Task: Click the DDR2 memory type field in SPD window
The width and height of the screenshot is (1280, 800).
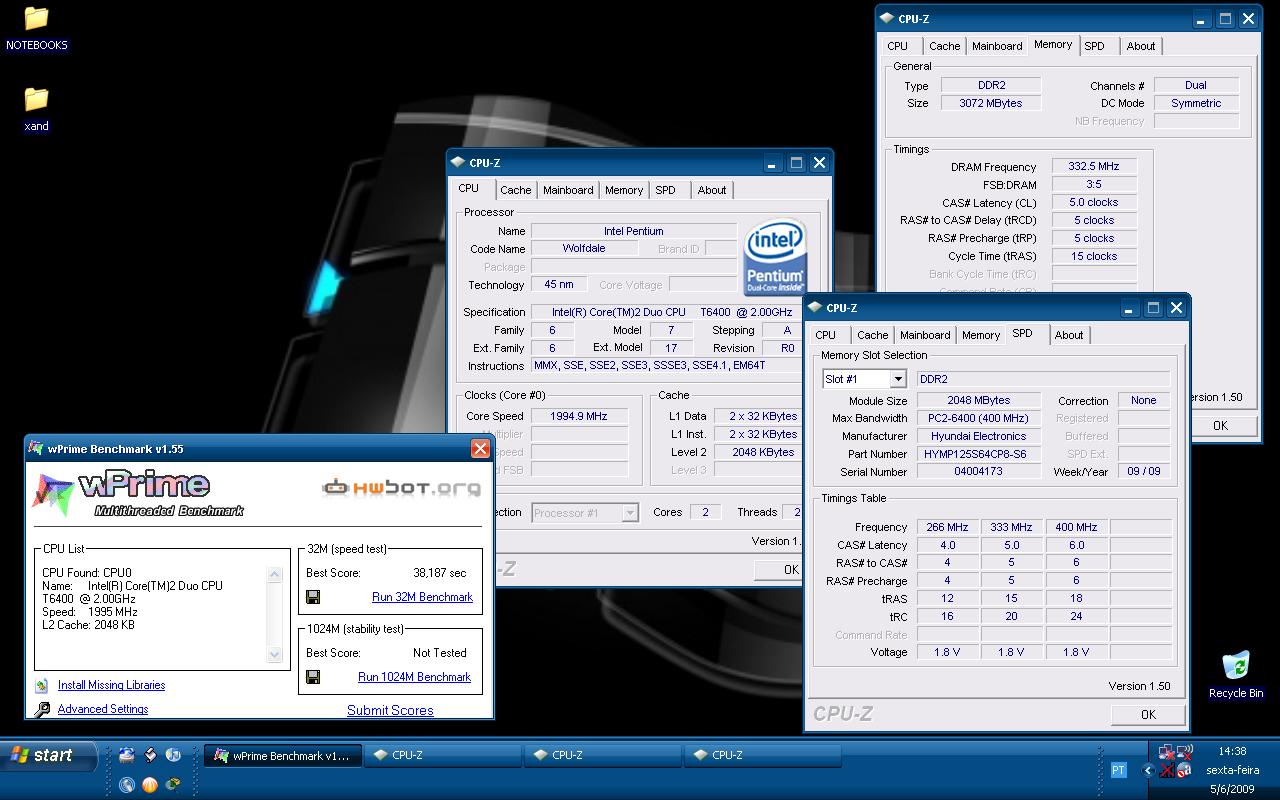Action: coord(1043,379)
